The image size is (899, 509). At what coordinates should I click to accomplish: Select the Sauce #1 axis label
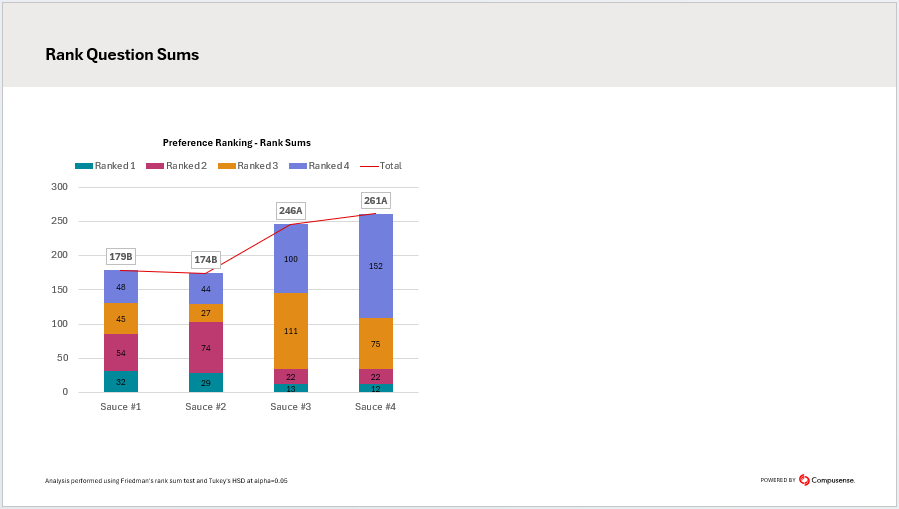(x=121, y=407)
